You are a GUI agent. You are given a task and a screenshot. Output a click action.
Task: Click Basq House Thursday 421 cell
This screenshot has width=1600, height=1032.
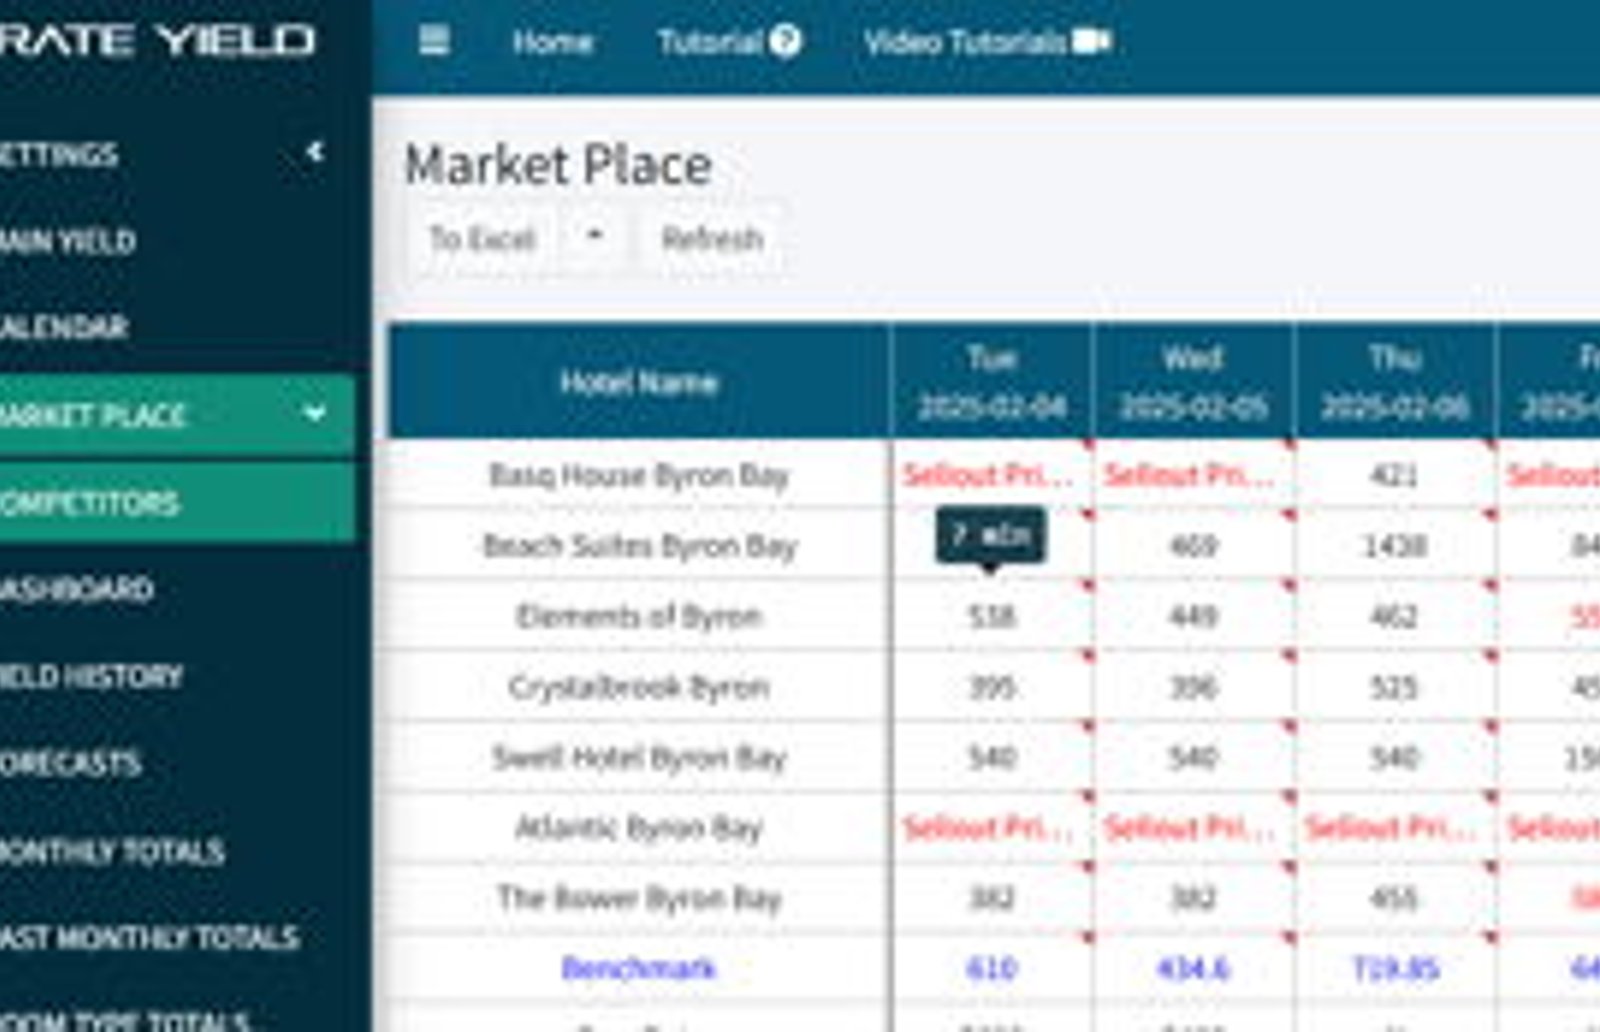(x=1394, y=474)
